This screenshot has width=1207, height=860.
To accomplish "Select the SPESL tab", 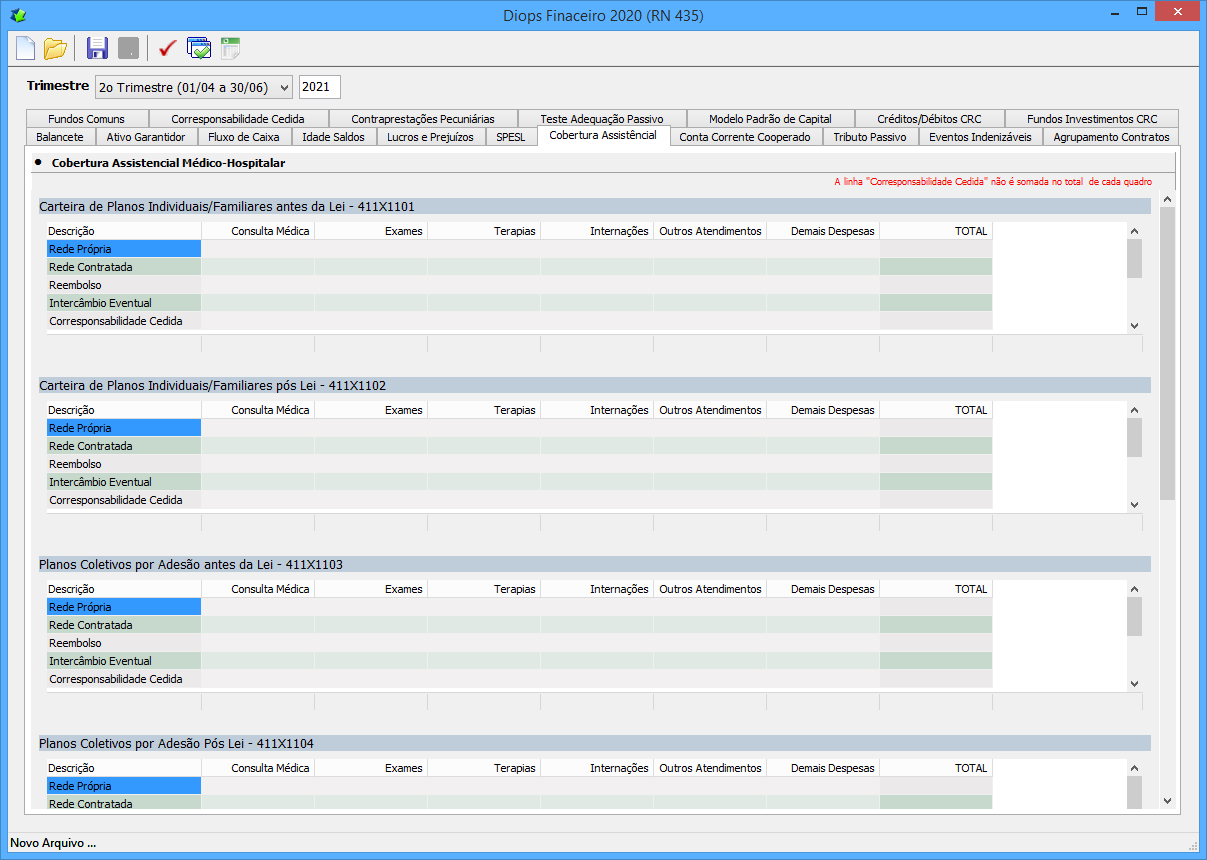I will 511,137.
